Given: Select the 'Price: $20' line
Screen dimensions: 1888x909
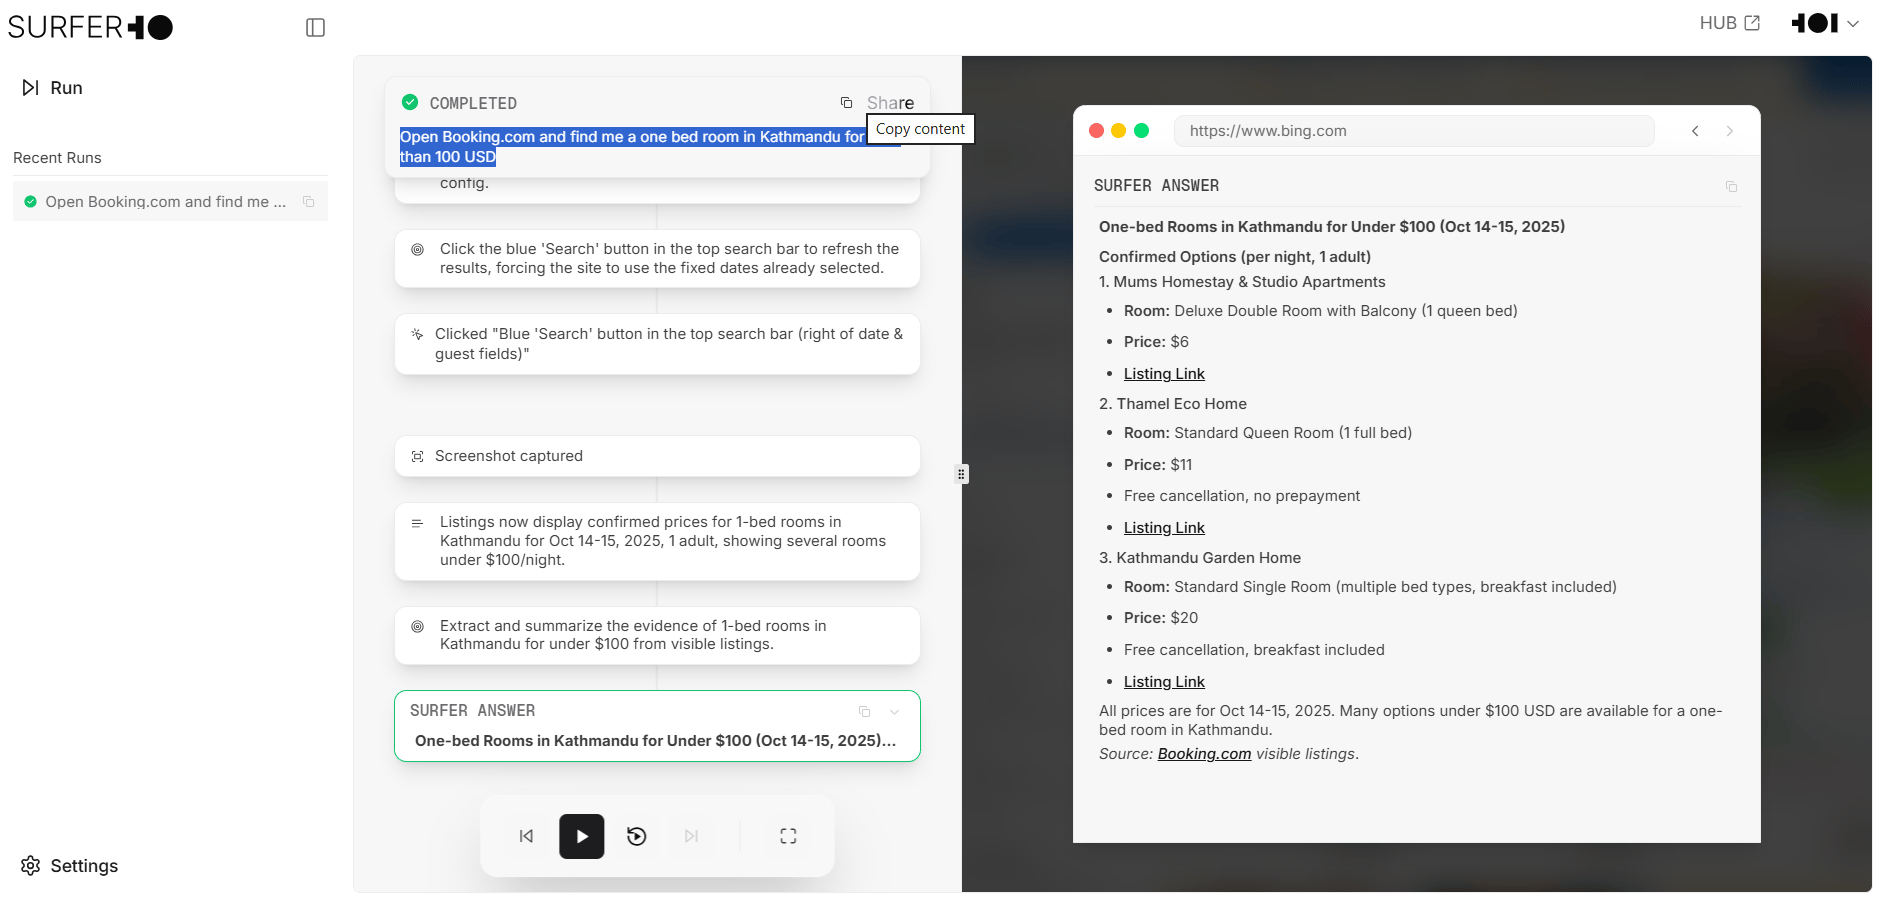Looking at the screenshot, I should pos(1161,618).
